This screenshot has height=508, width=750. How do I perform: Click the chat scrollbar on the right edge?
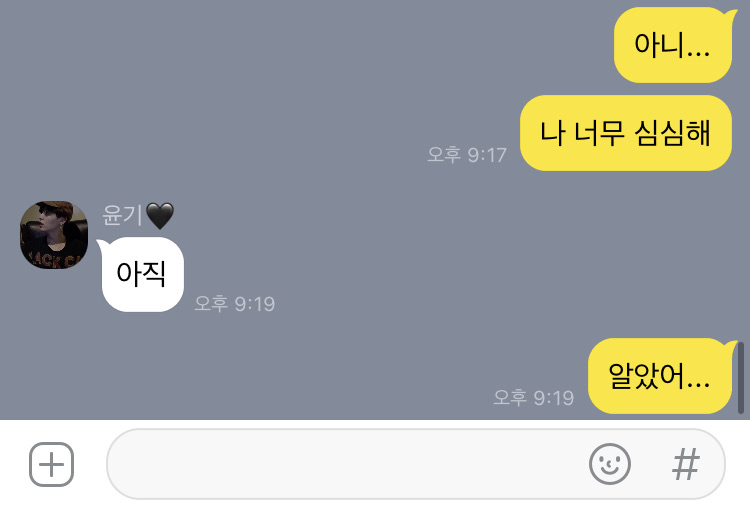[740, 378]
